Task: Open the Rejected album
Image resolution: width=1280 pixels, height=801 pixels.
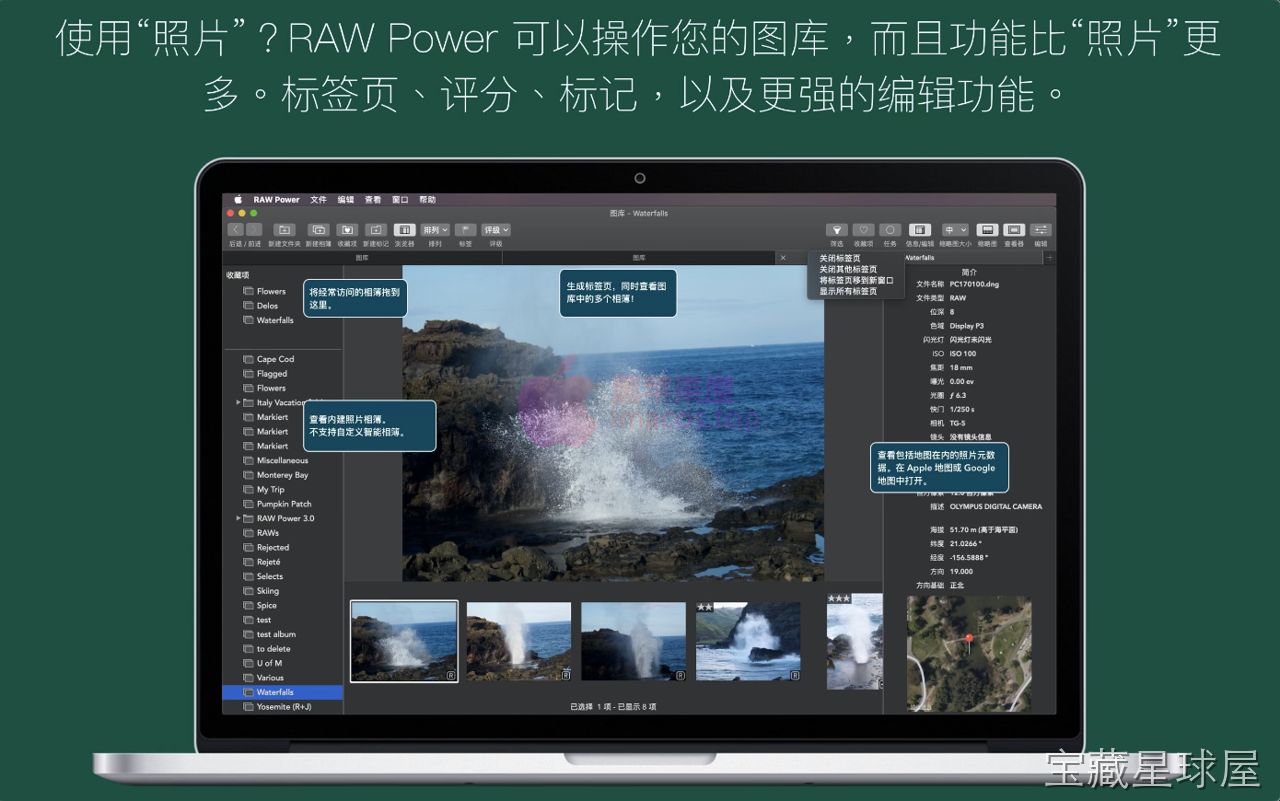Action: click(272, 548)
